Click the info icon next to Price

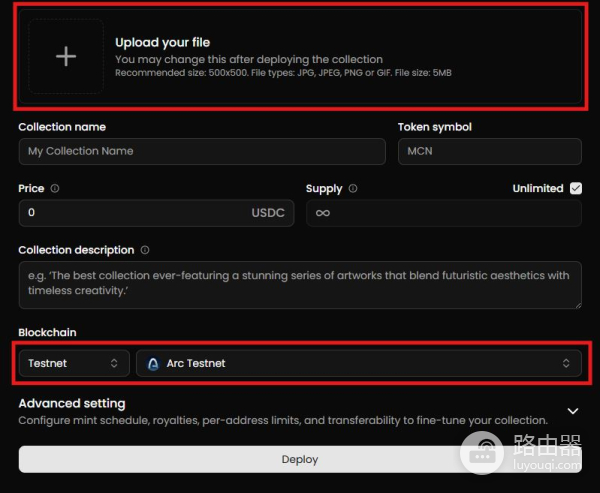click(55, 188)
